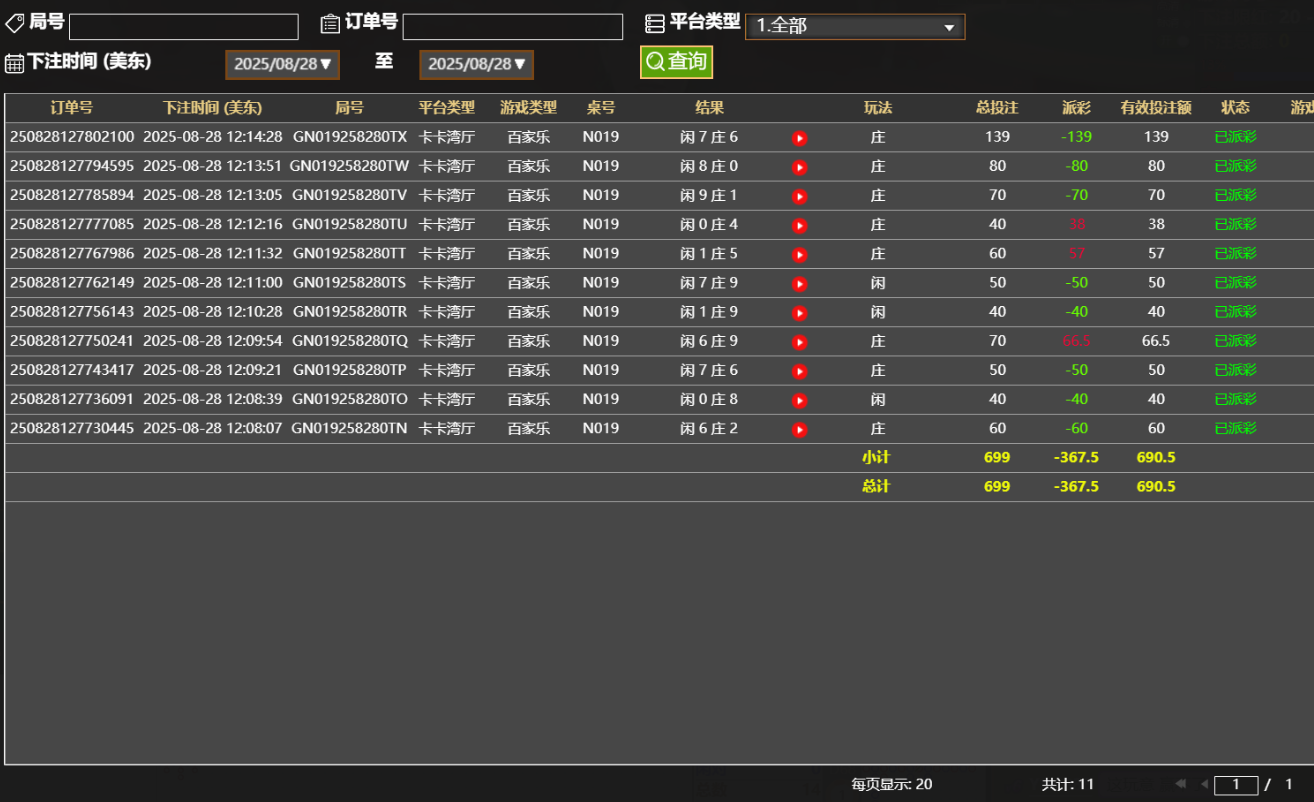Image resolution: width=1314 pixels, height=802 pixels.
Task: Open the 平台类型 dropdown showing 1.全部
Action: tap(855, 26)
